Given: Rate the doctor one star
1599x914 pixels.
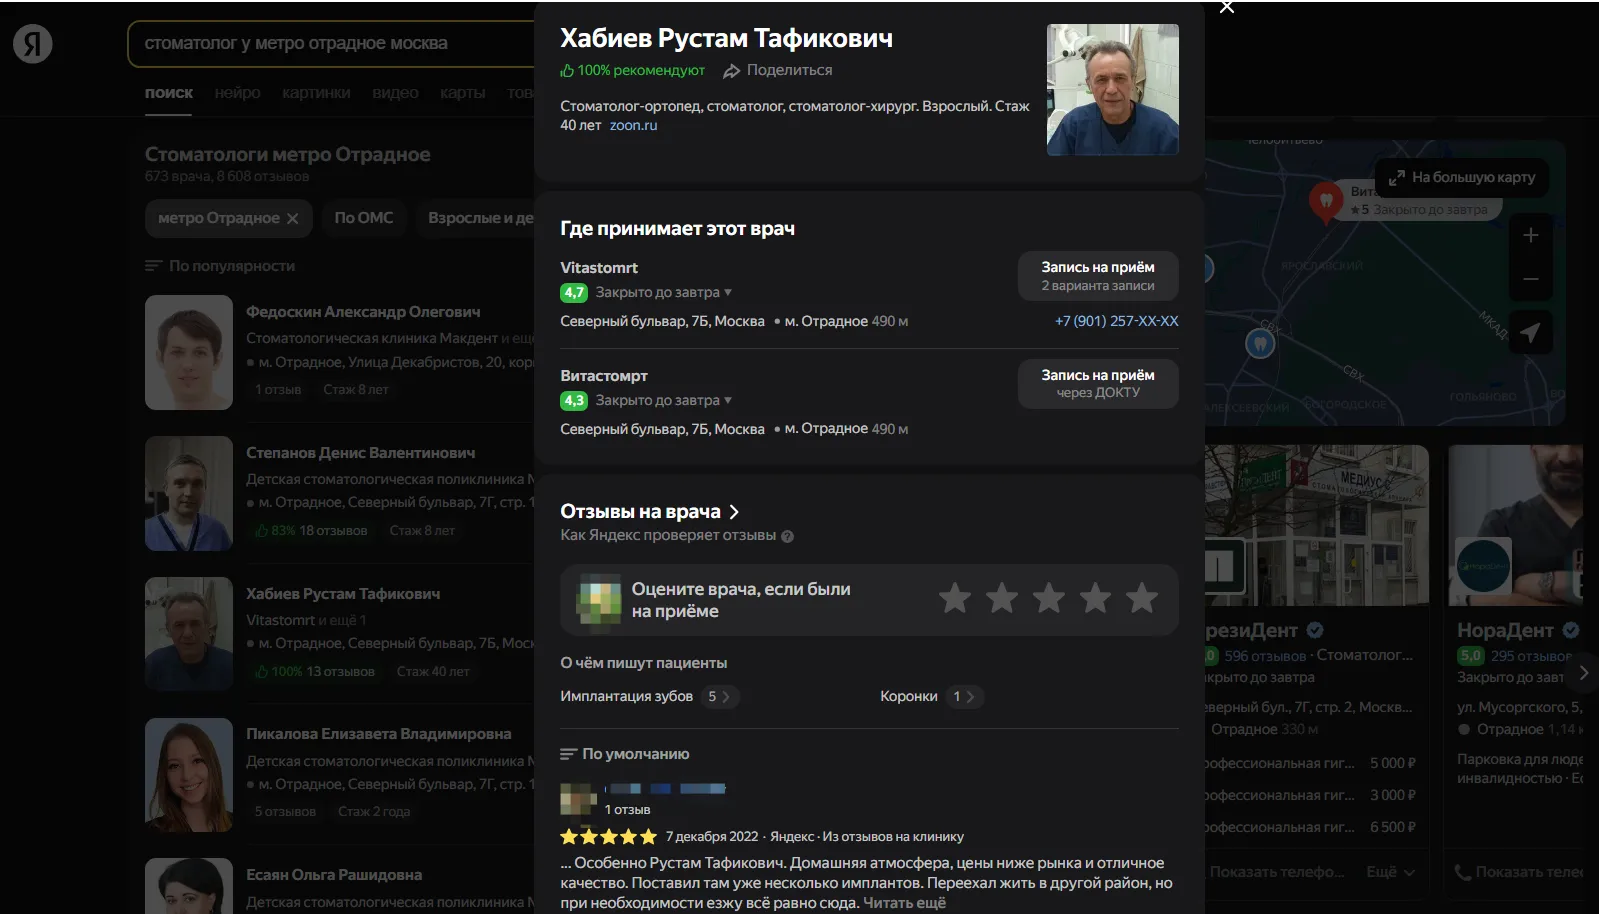Looking at the screenshot, I should tap(955, 598).
